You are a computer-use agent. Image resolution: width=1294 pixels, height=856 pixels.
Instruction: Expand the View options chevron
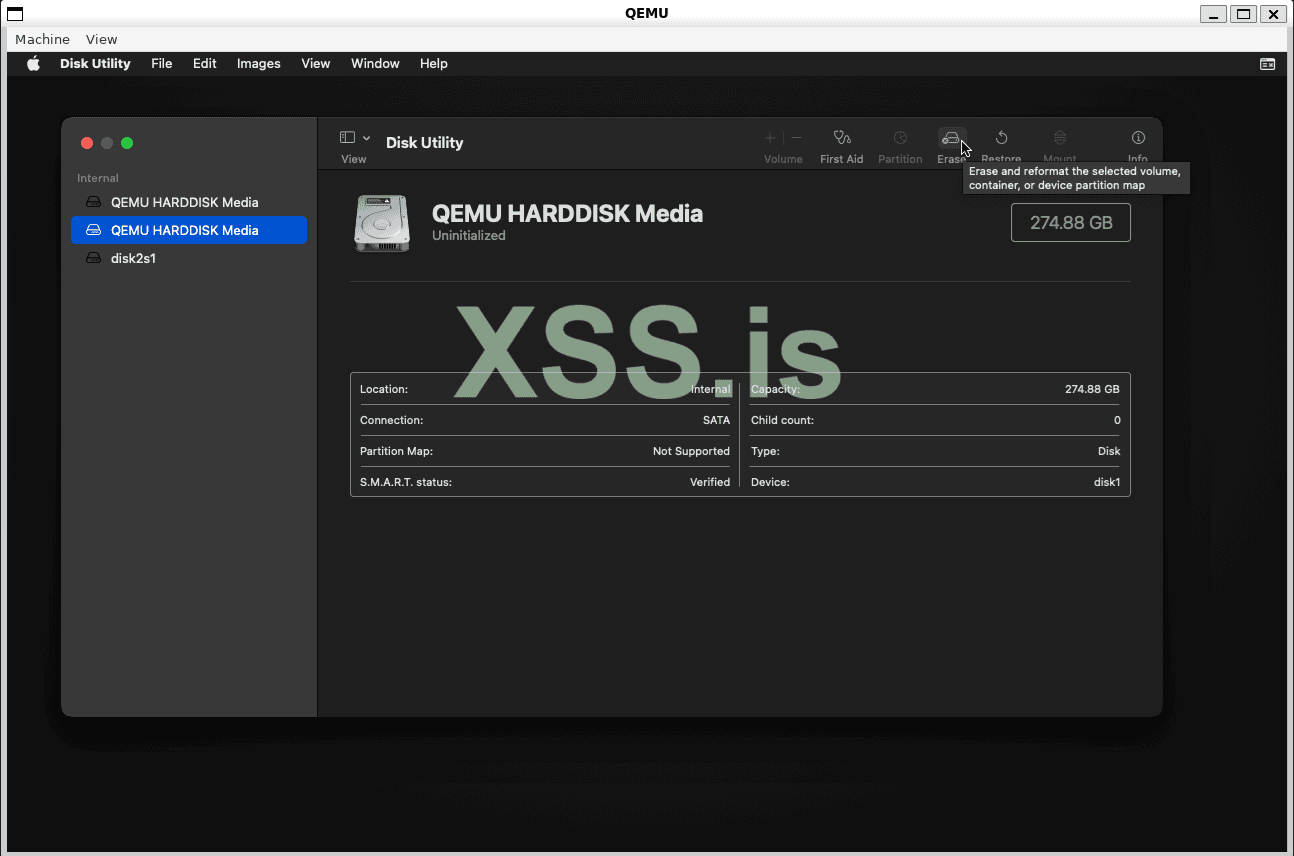[x=367, y=138]
